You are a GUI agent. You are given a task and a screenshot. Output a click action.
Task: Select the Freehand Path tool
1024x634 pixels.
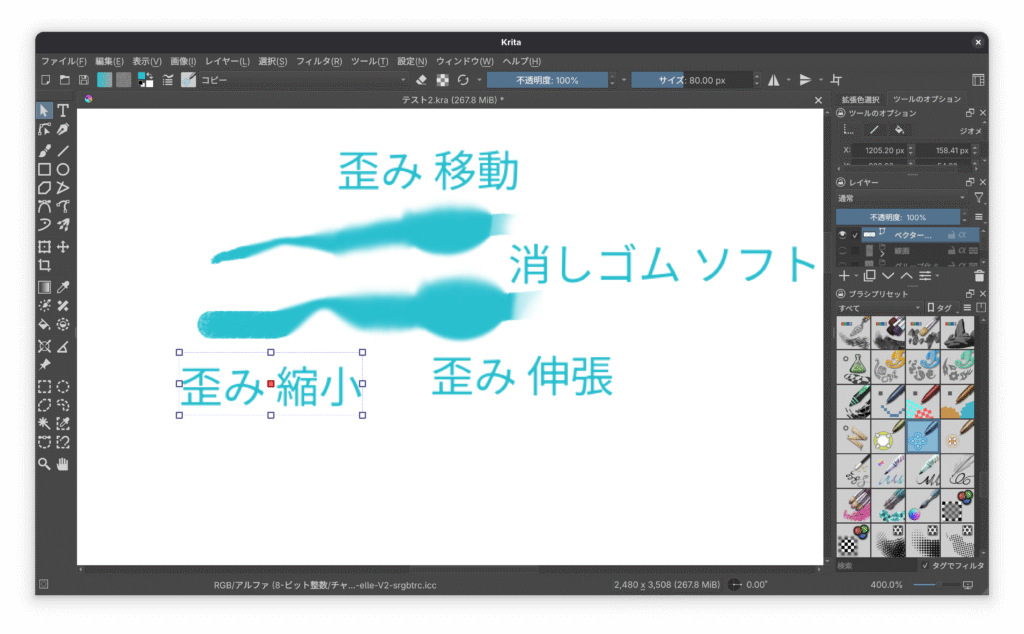(x=63, y=206)
